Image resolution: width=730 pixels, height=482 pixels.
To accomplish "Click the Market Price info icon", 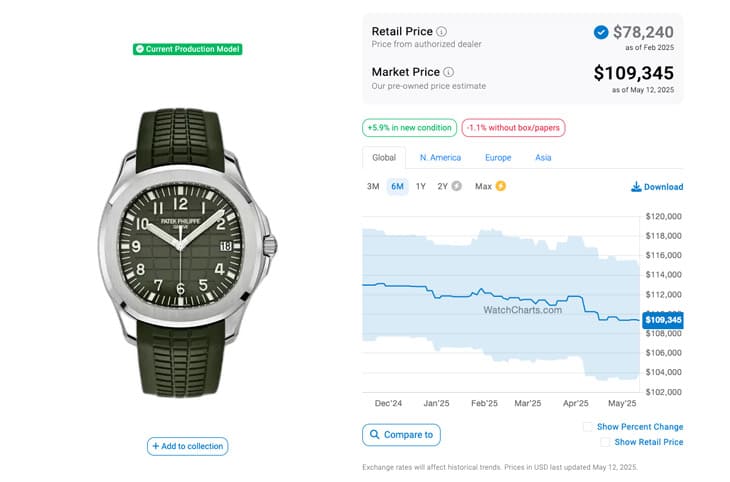I will point(448,72).
